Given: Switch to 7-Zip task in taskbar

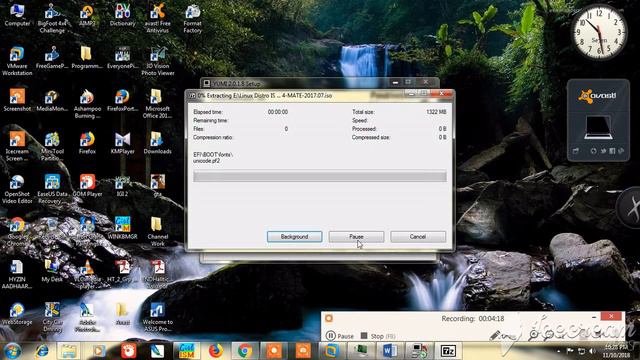Looking at the screenshot, I should 448,351.
